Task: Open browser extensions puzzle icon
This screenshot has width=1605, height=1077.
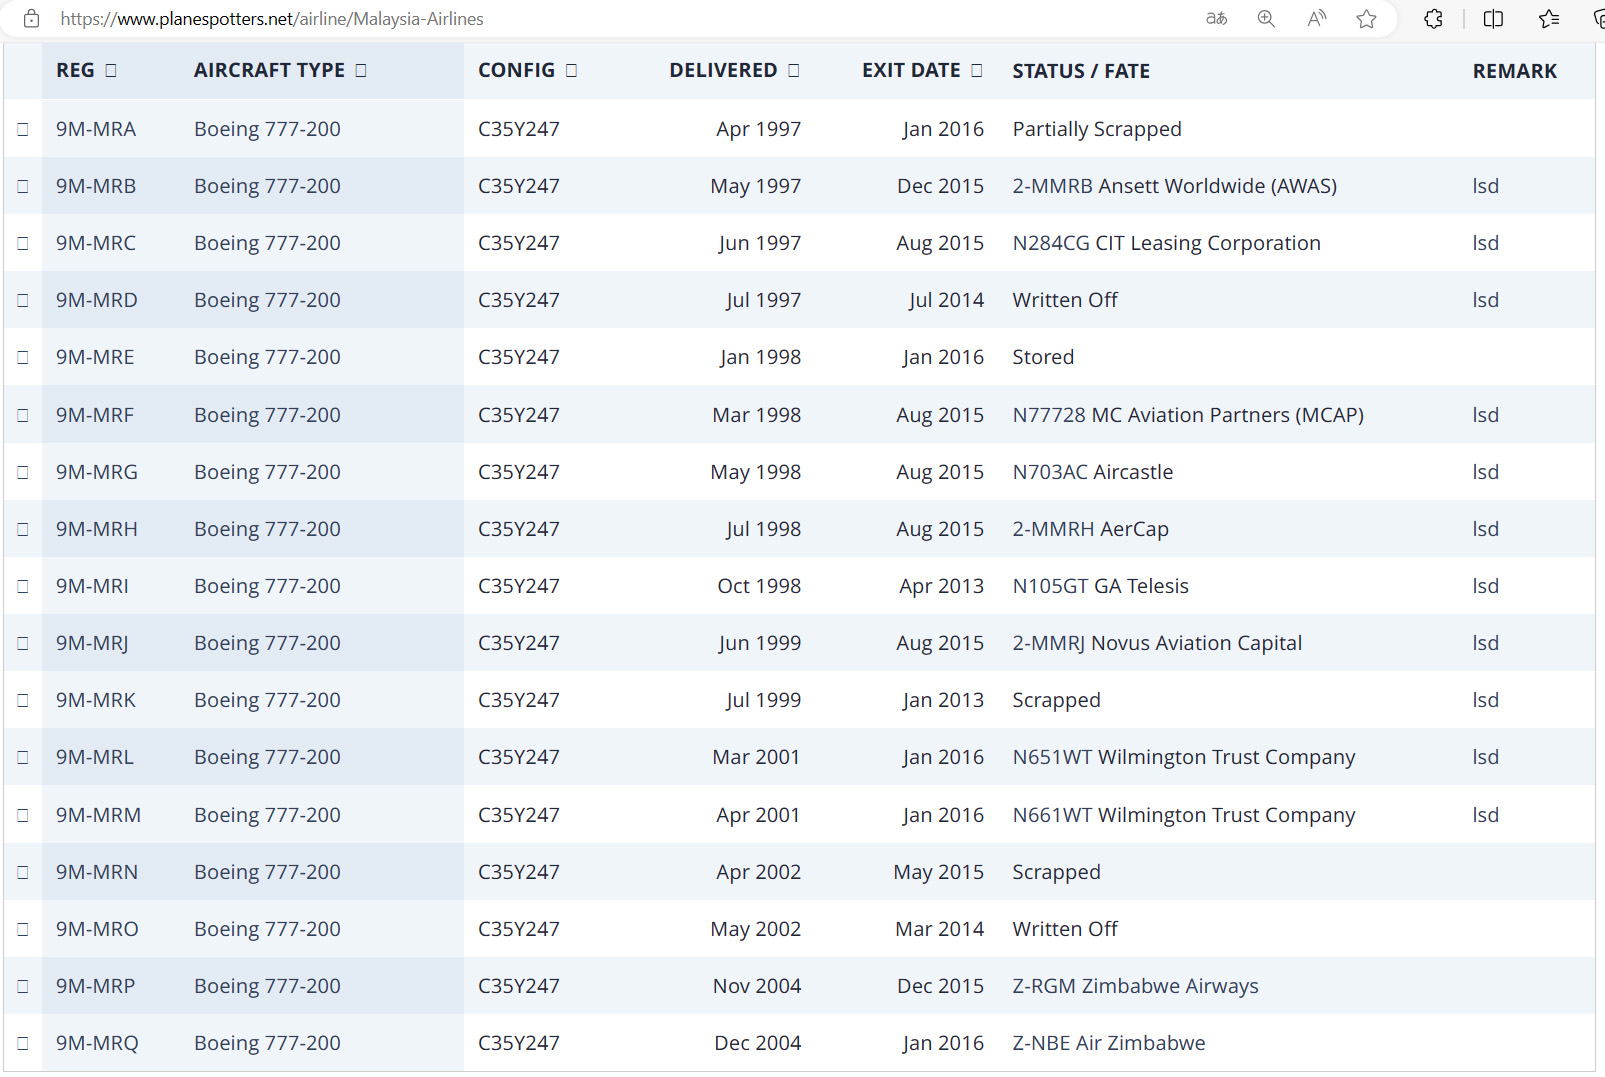Action: pyautogui.click(x=1433, y=18)
